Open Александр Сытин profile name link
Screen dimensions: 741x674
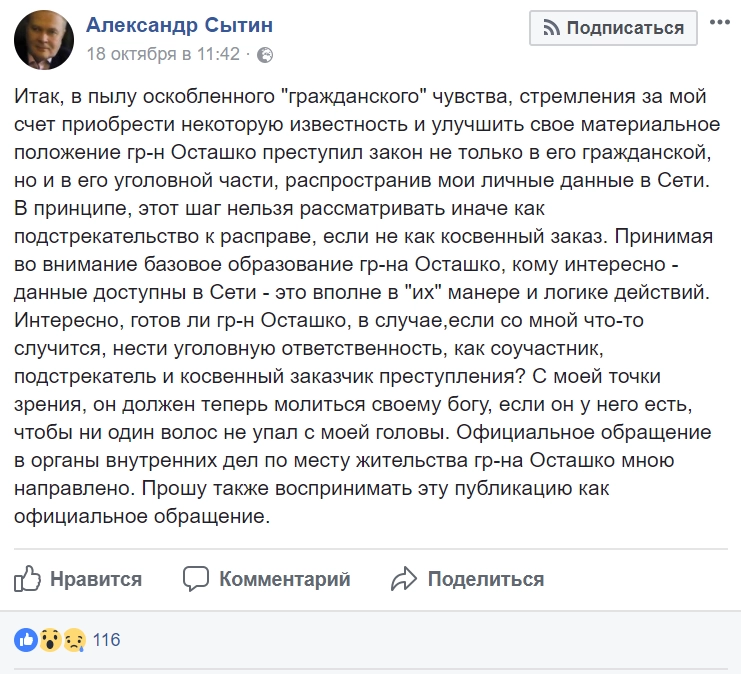(180, 24)
